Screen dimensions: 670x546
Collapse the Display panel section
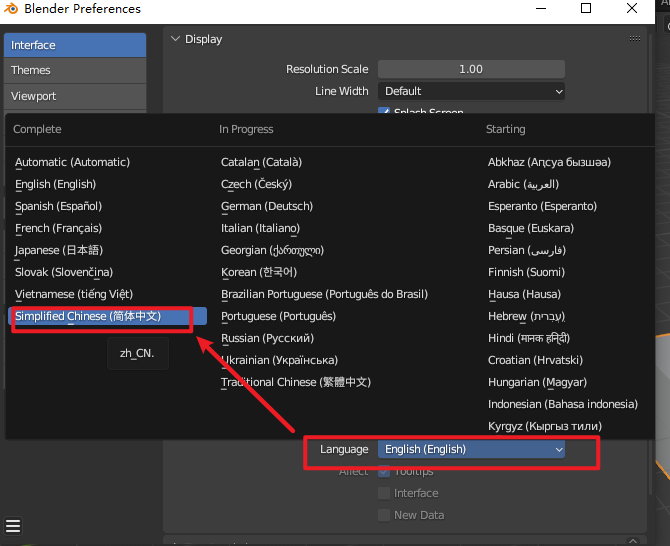tap(175, 39)
